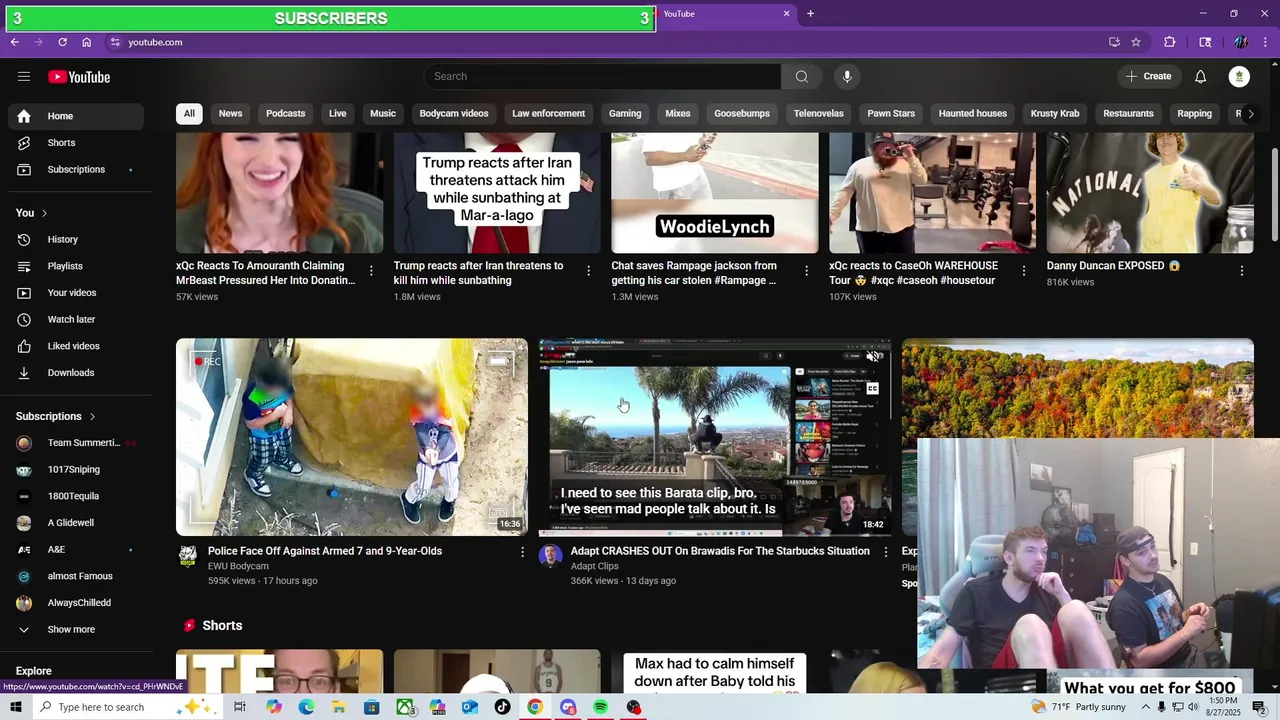Select the Music filter chip

(x=383, y=114)
